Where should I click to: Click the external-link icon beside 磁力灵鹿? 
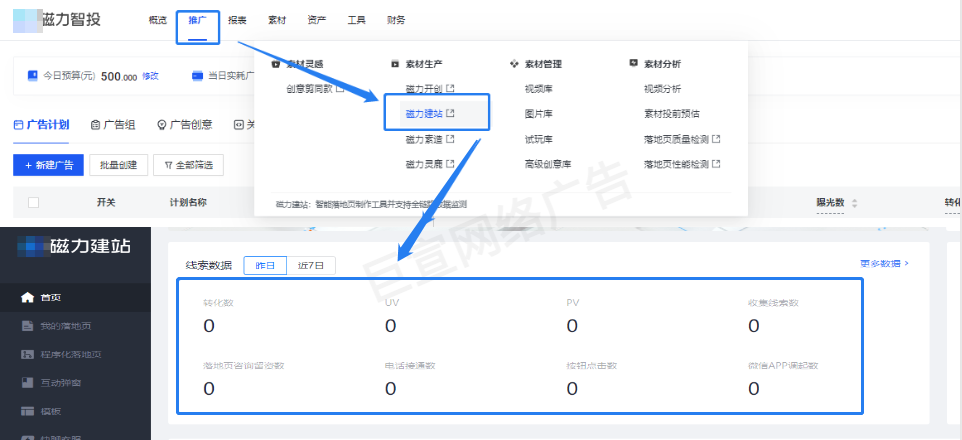[450, 164]
